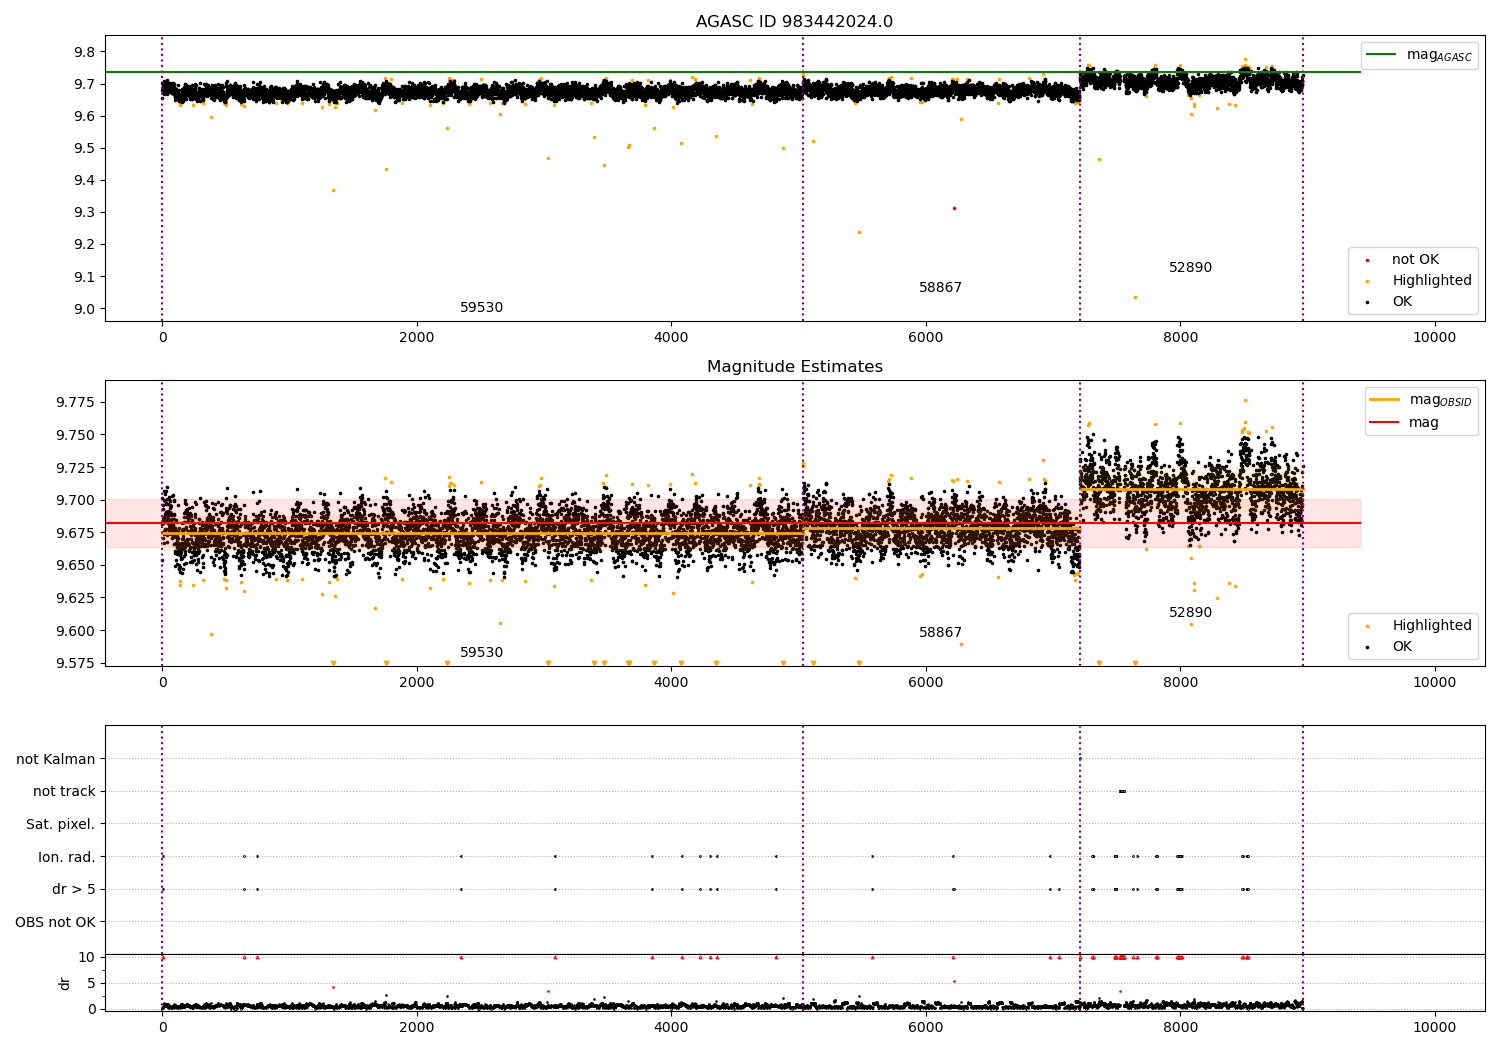This screenshot has height=1050, width=1500.
Task: Click the 9.8 y-axis tick label
Action: (85, 52)
